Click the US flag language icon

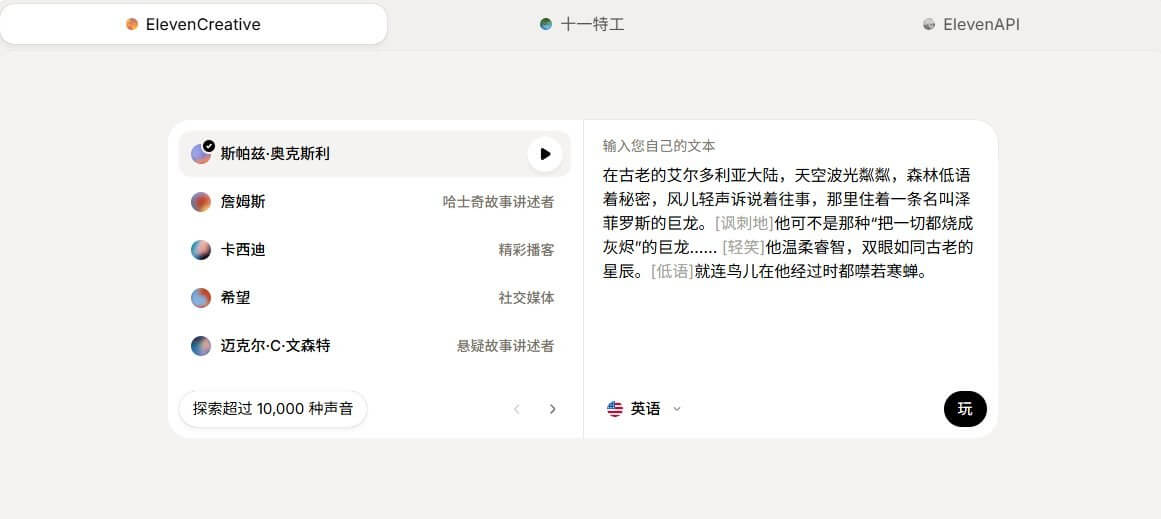615,409
